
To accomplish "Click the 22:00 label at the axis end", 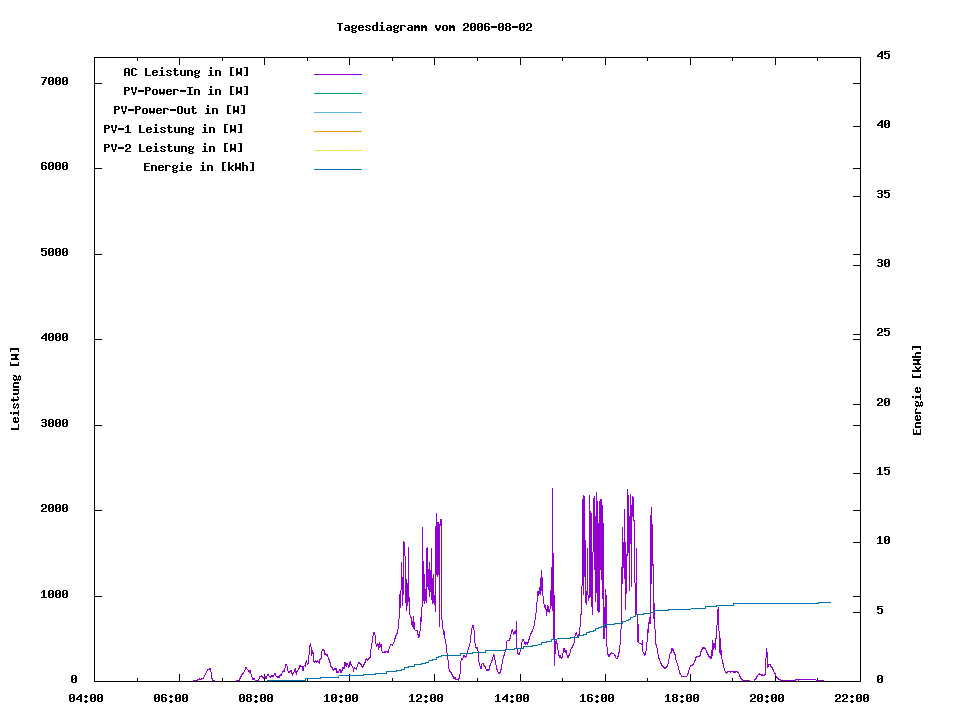I will pyautogui.click(x=852, y=698).
